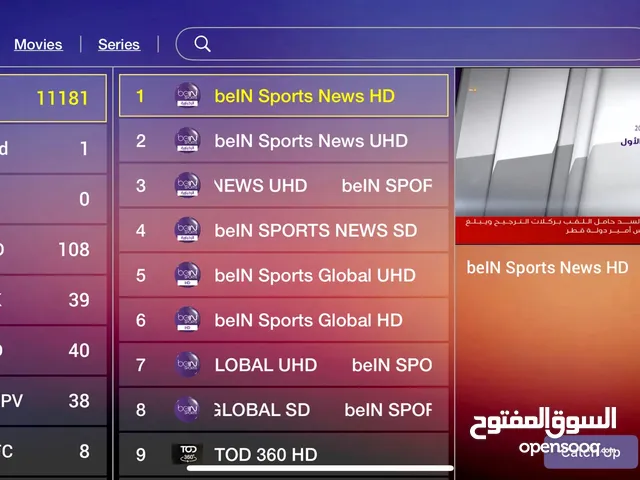This screenshot has height=480, width=640.
Task: Open the live video preview
Action: (x=547, y=156)
